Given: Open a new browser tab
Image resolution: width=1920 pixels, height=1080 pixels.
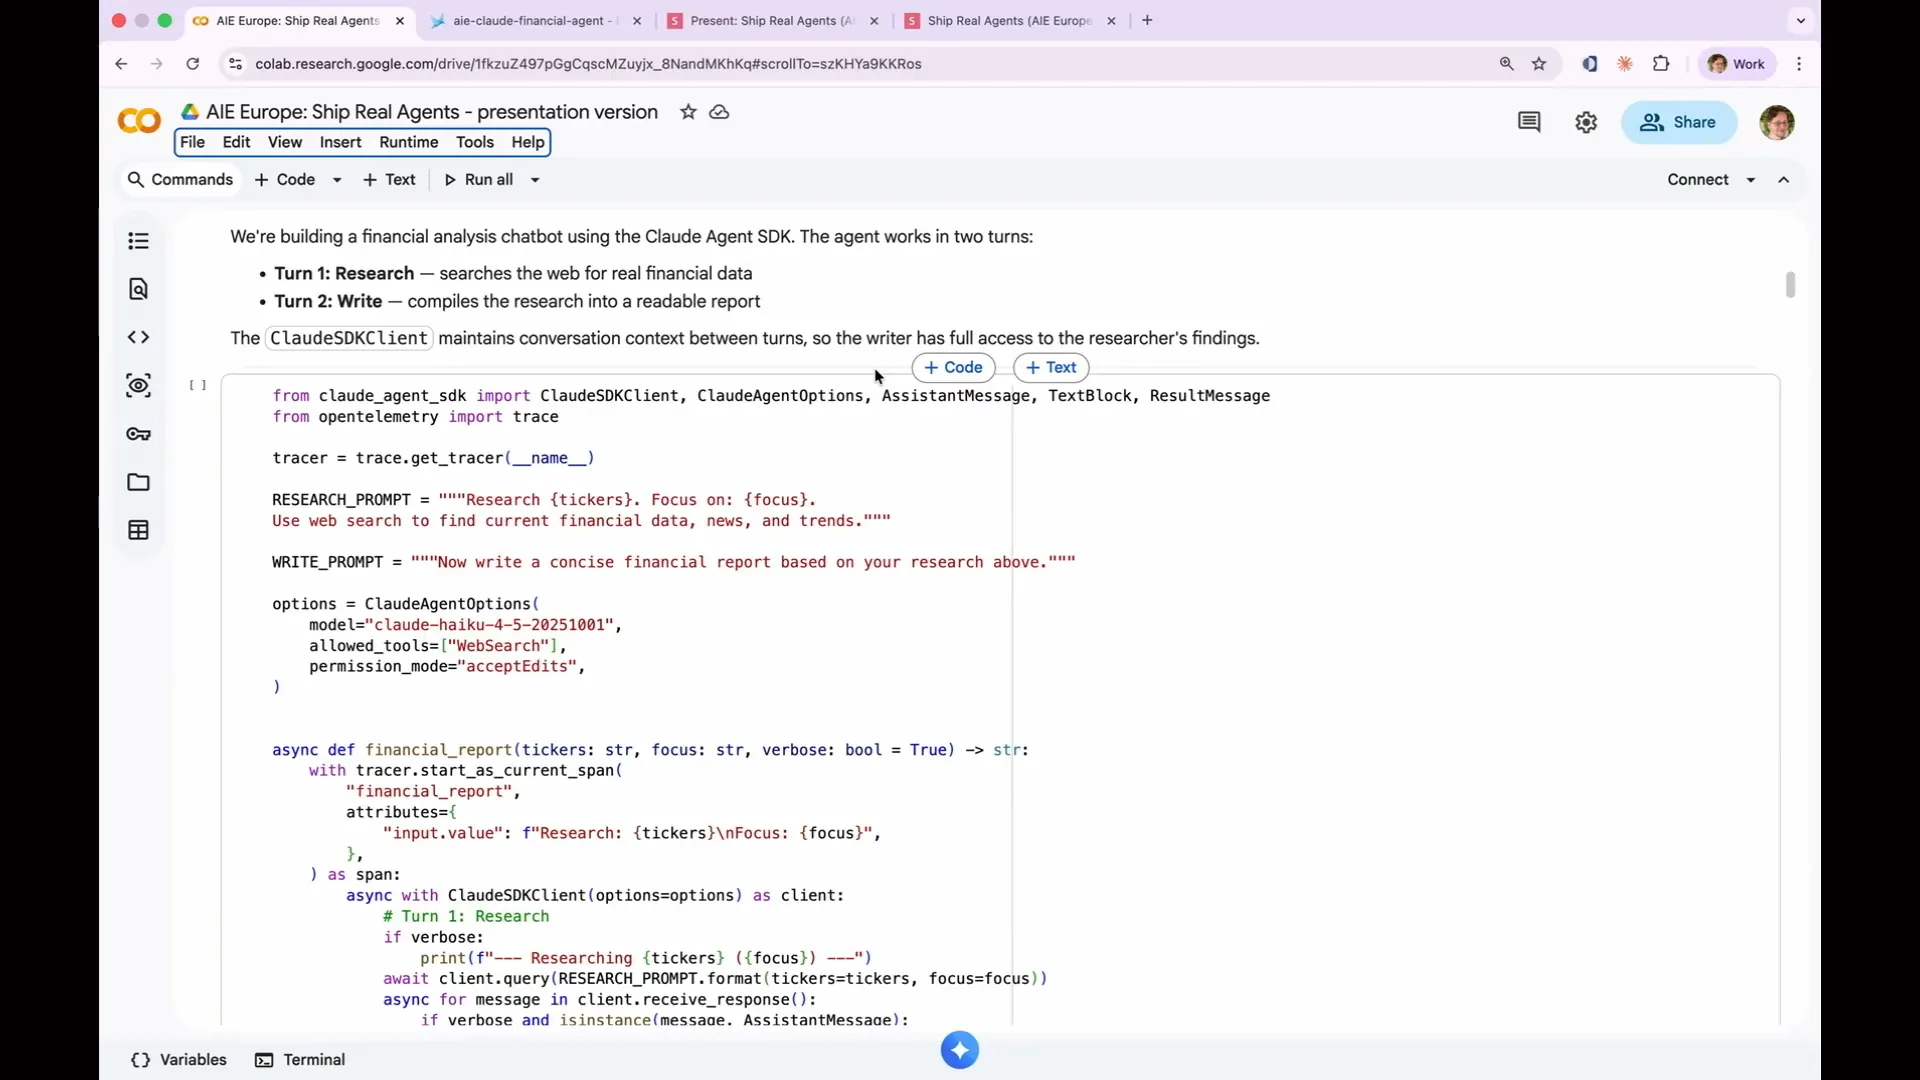Looking at the screenshot, I should click(1147, 20).
